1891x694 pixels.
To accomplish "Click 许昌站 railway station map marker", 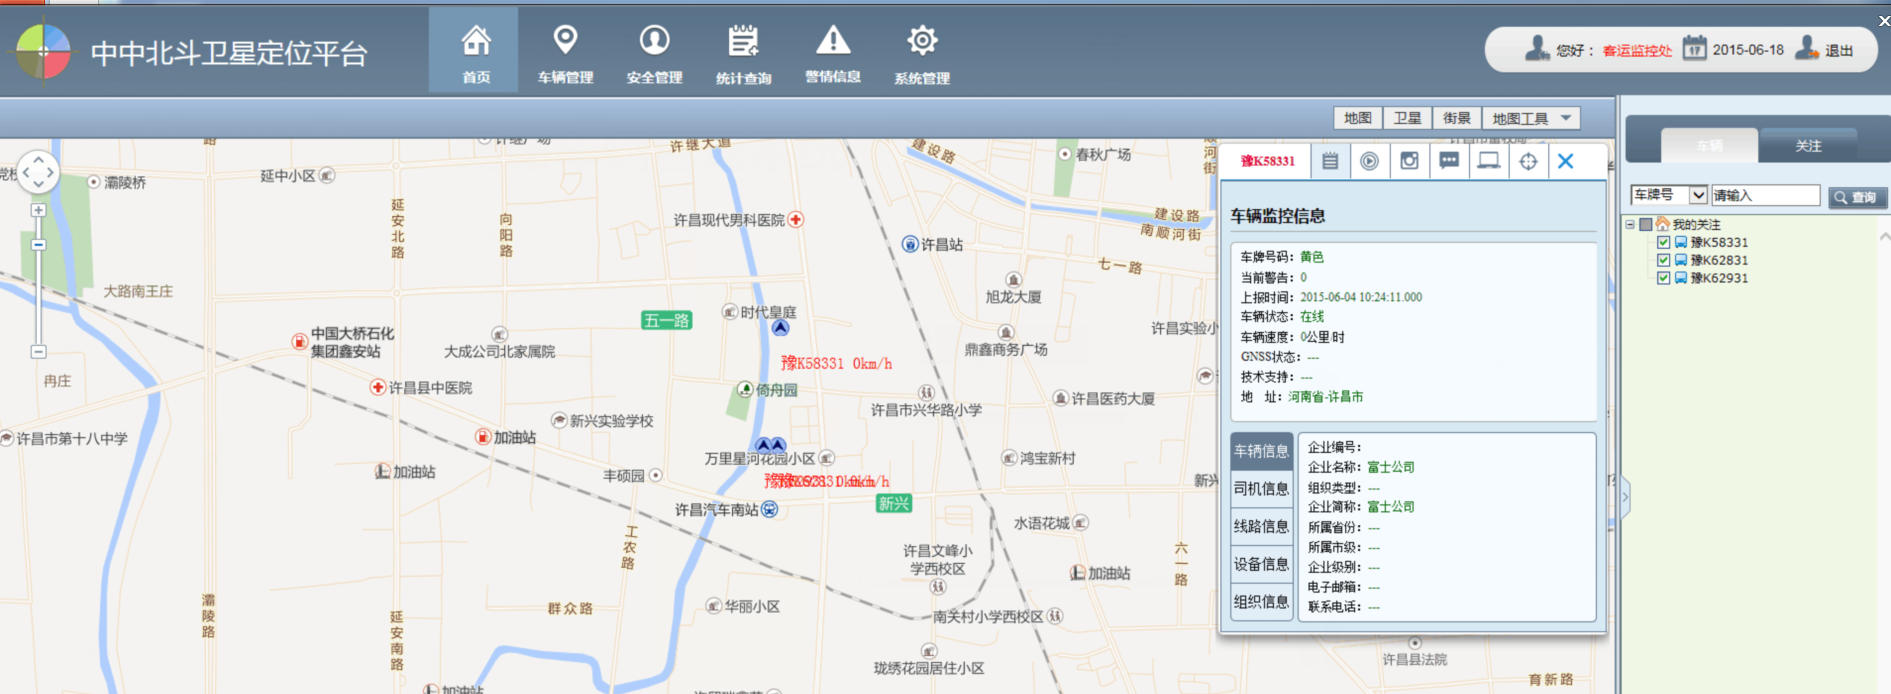I will click(x=910, y=244).
